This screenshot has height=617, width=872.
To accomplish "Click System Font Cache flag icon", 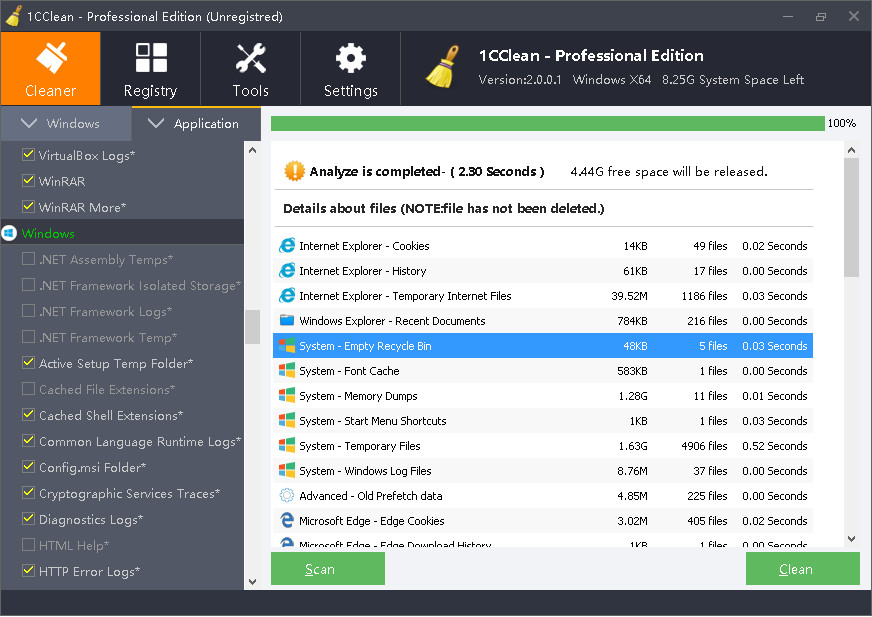I will pyautogui.click(x=287, y=371).
